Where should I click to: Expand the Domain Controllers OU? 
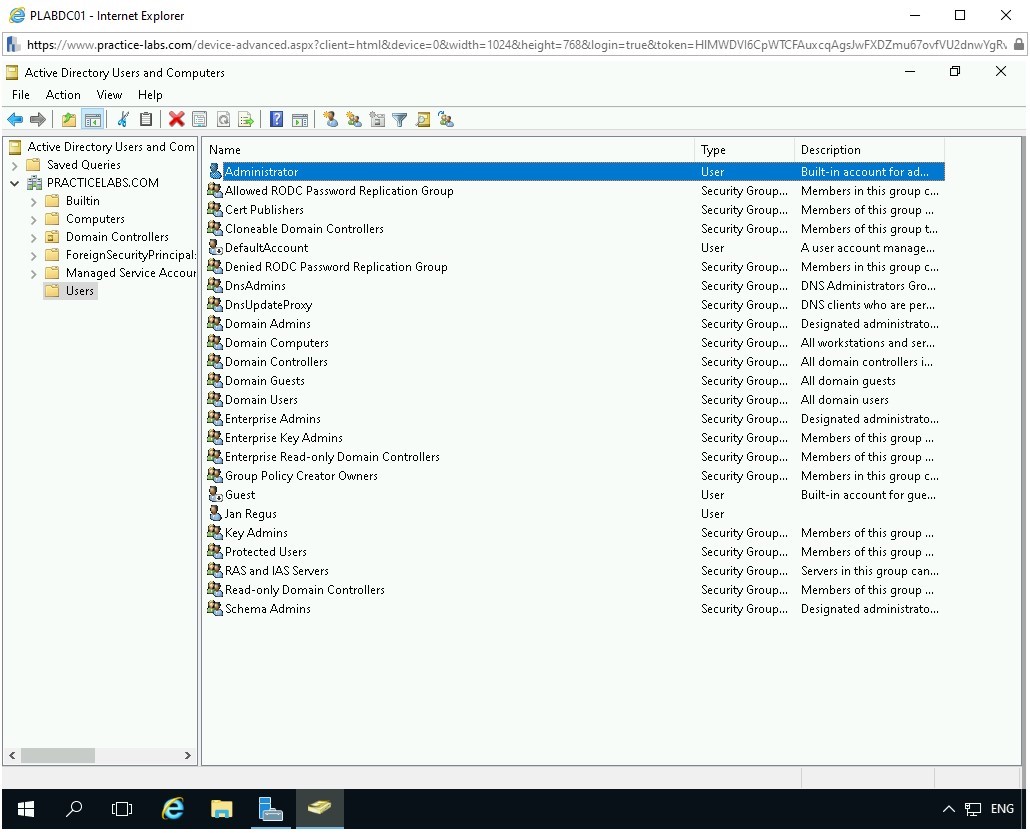(34, 237)
